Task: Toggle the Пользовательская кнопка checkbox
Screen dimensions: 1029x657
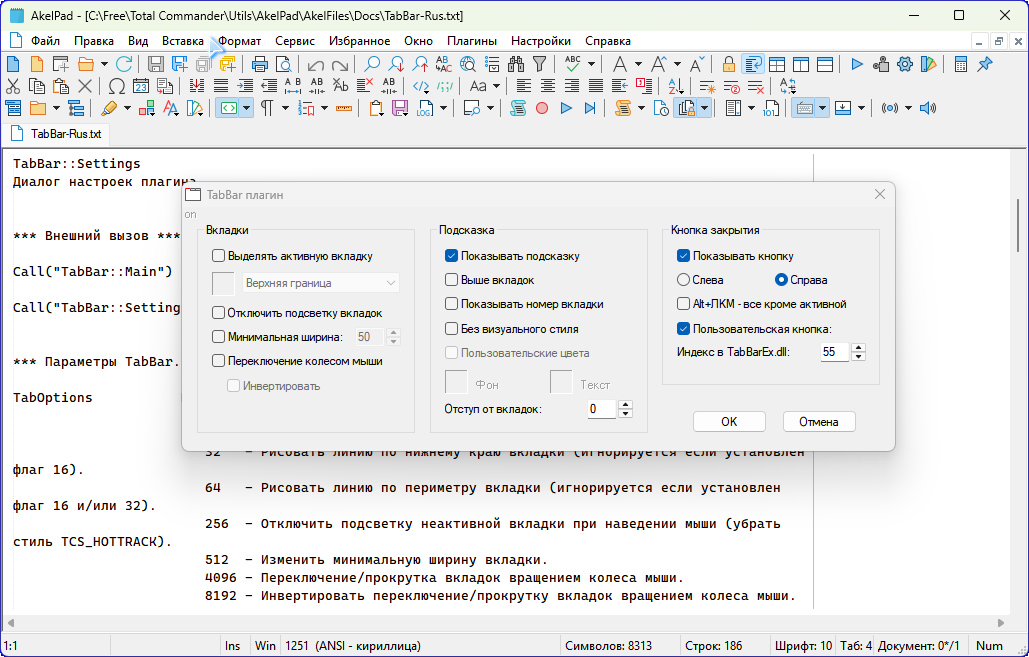Action: point(684,328)
